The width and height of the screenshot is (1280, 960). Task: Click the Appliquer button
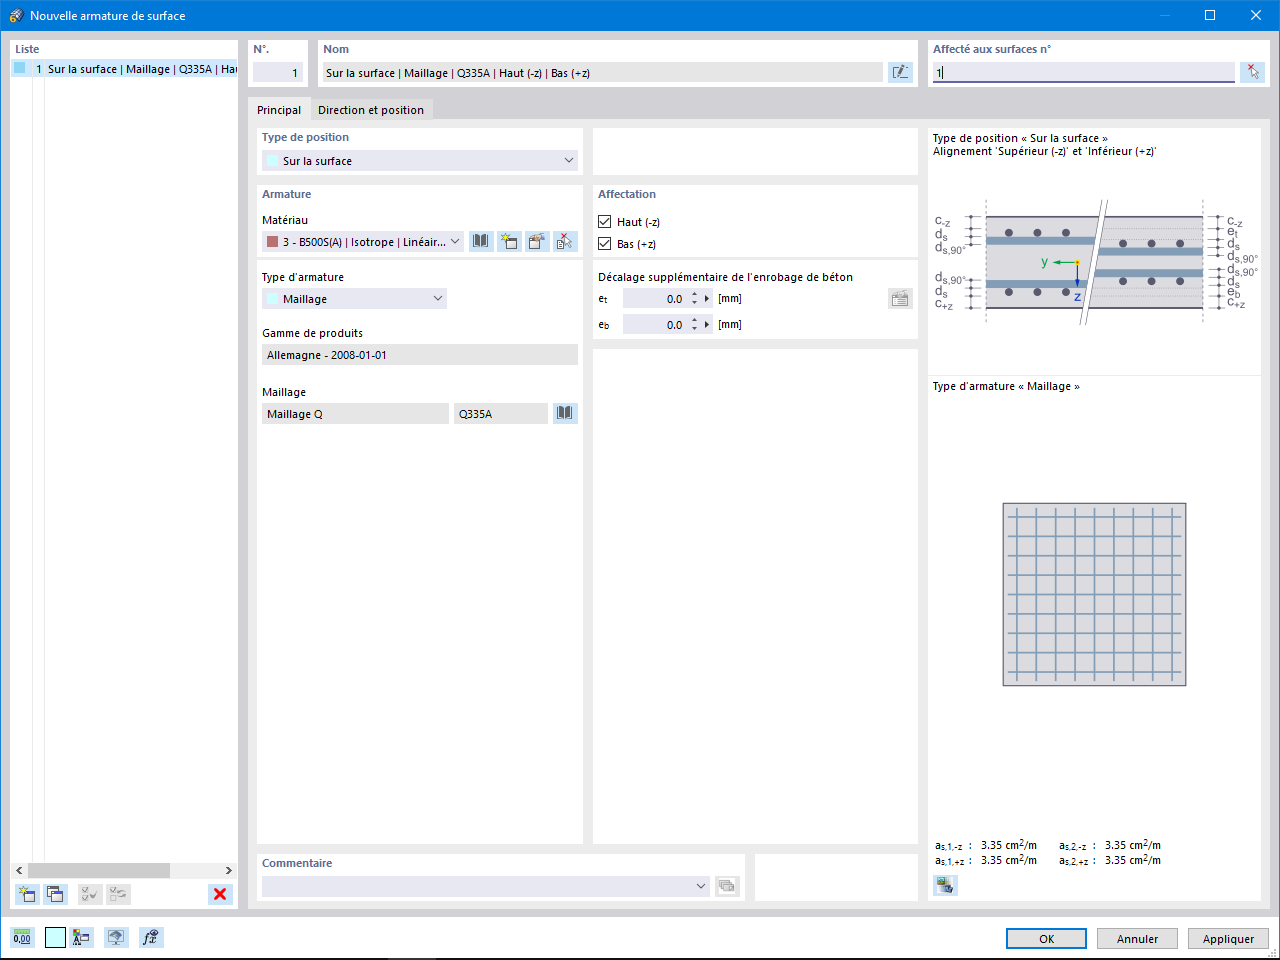1228,938
